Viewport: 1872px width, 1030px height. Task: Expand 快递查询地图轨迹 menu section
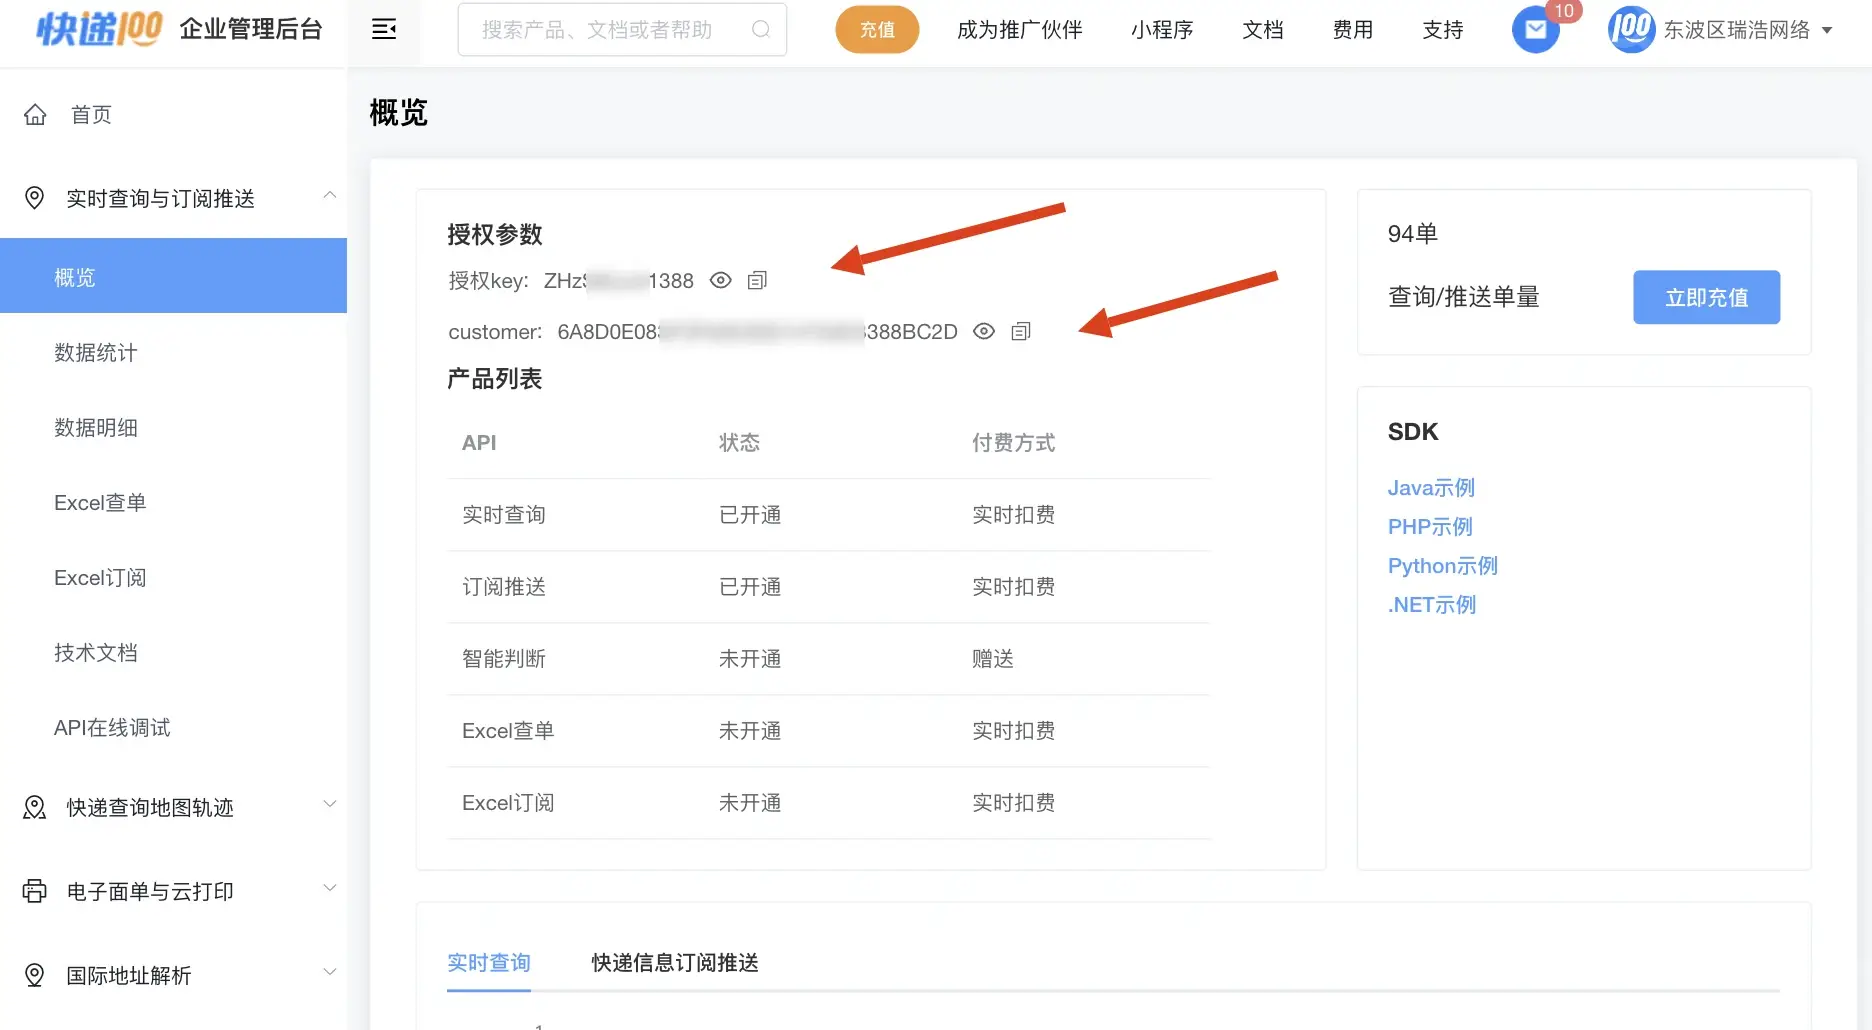[x=329, y=805]
